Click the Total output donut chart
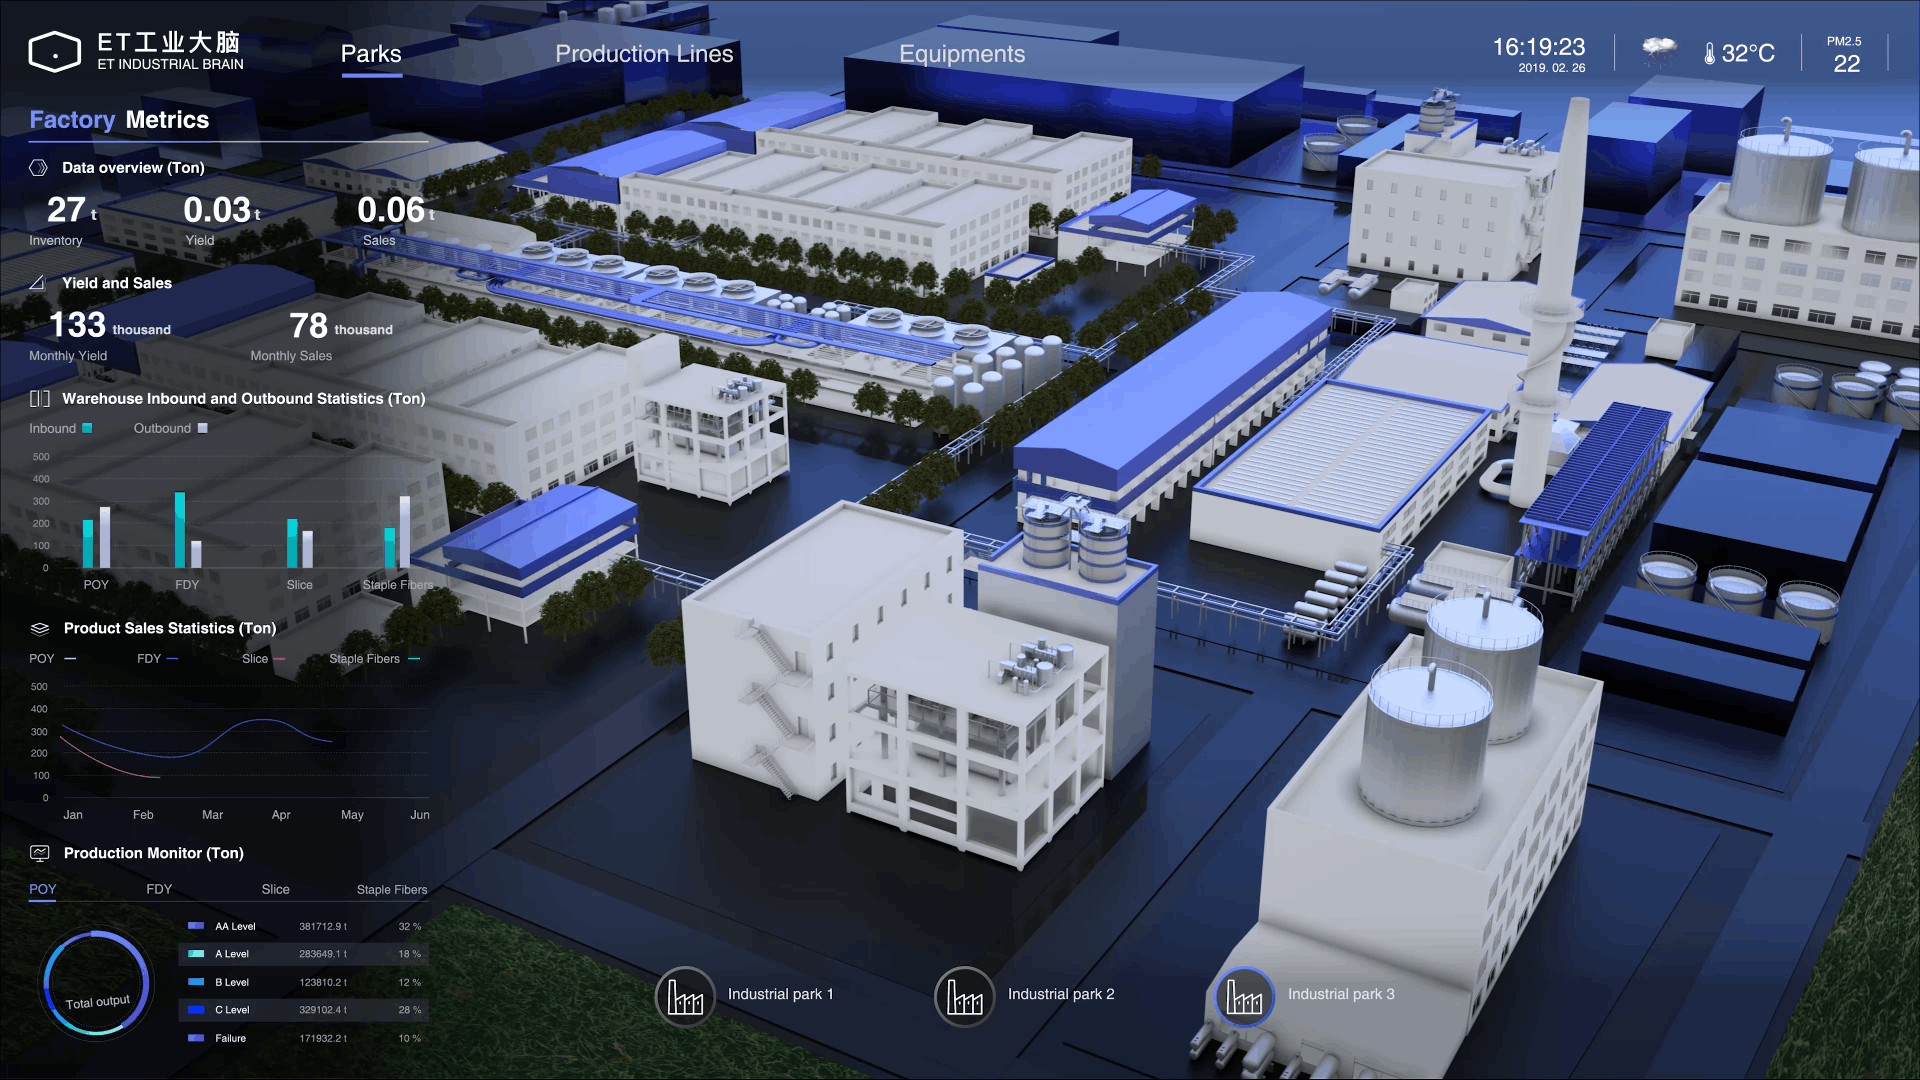This screenshot has width=1920, height=1080. coord(96,986)
